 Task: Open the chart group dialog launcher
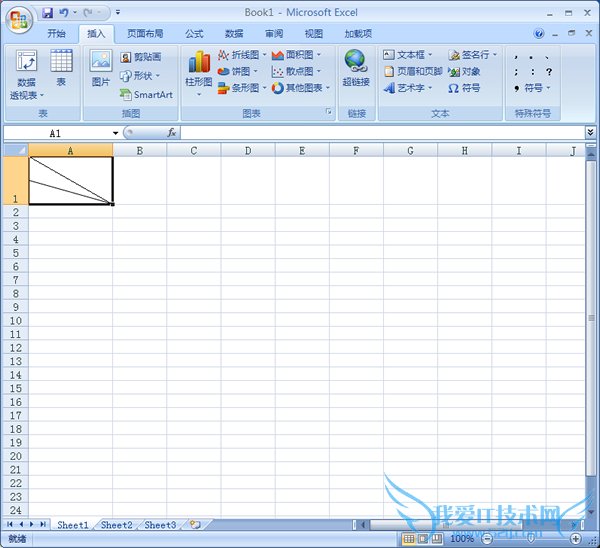pos(329,111)
